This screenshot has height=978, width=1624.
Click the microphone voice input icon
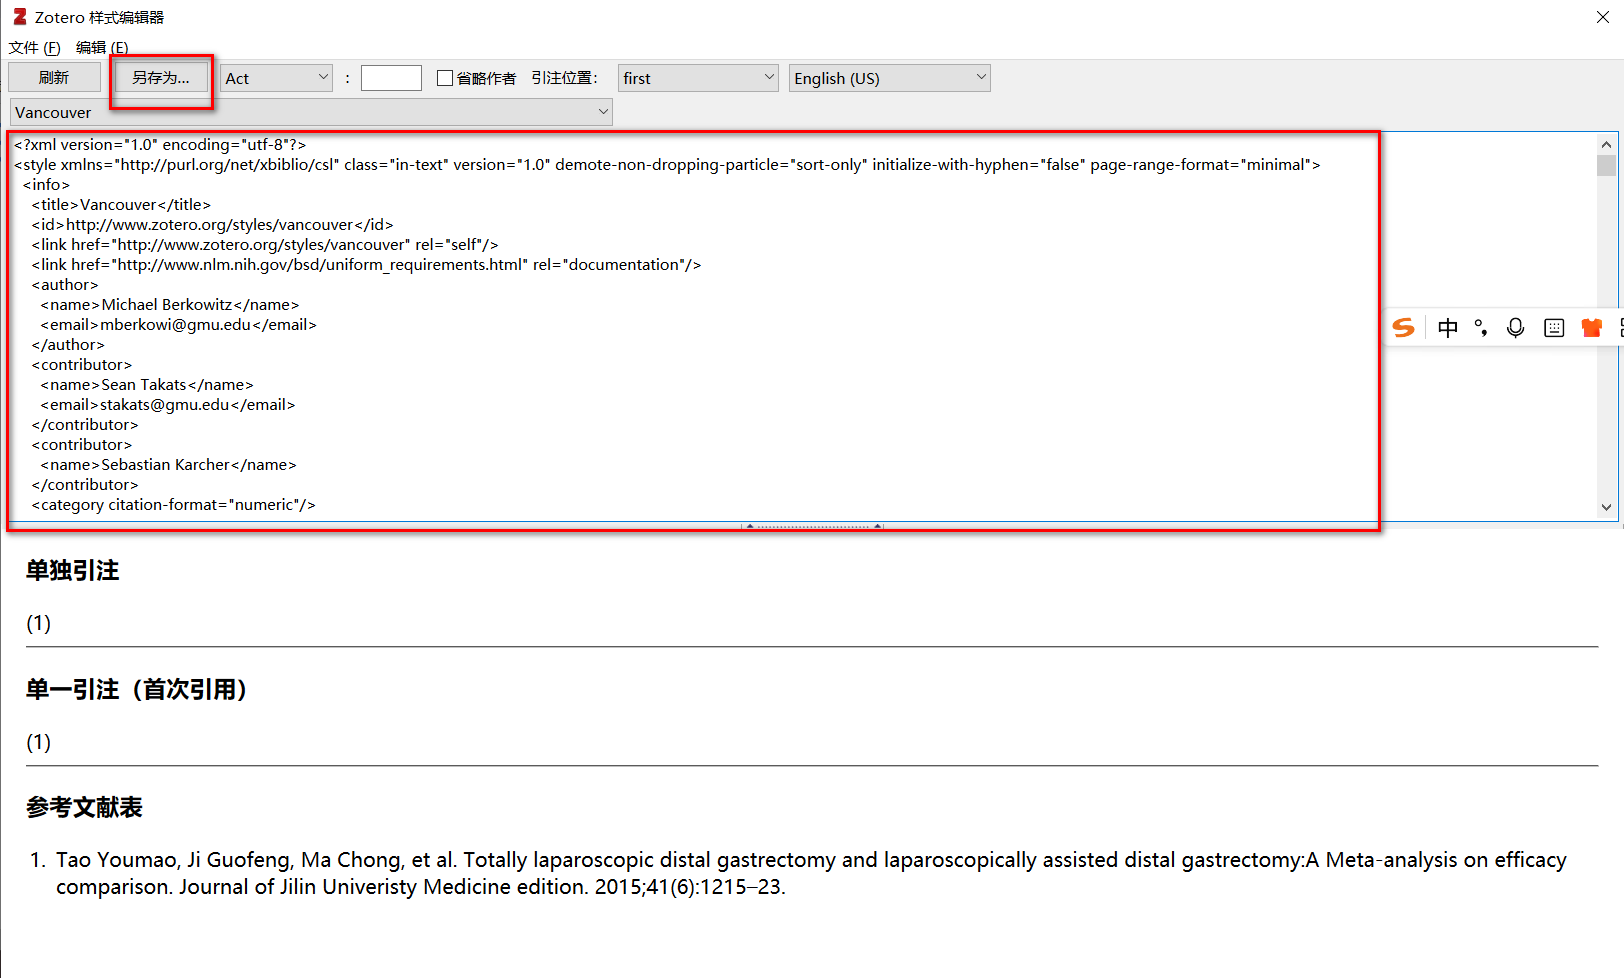pyautogui.click(x=1516, y=328)
